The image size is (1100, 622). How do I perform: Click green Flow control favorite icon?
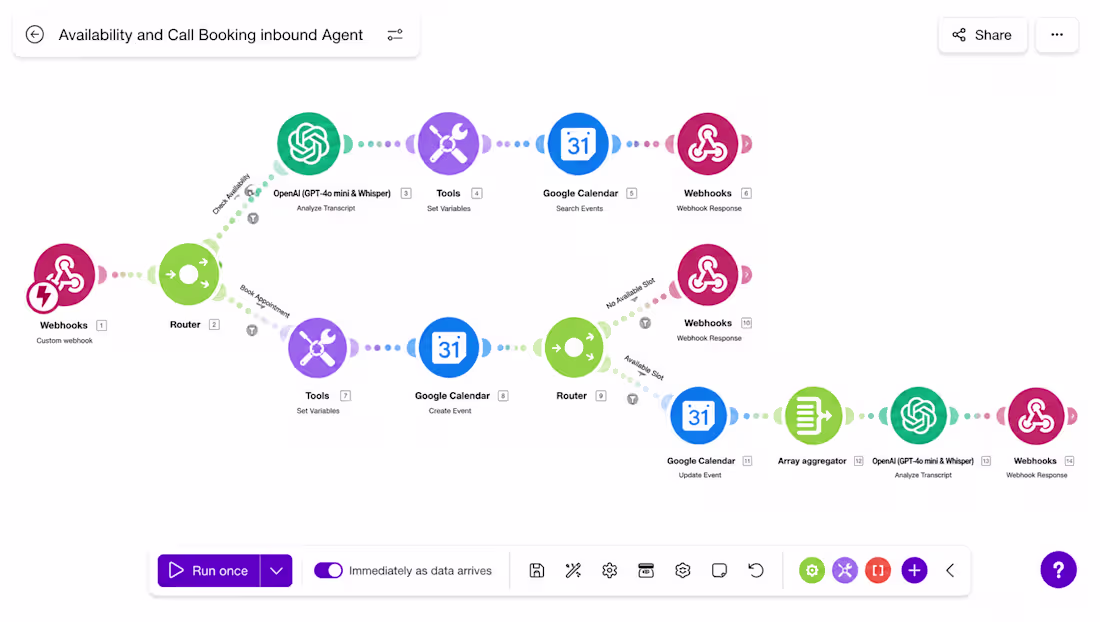(812, 571)
